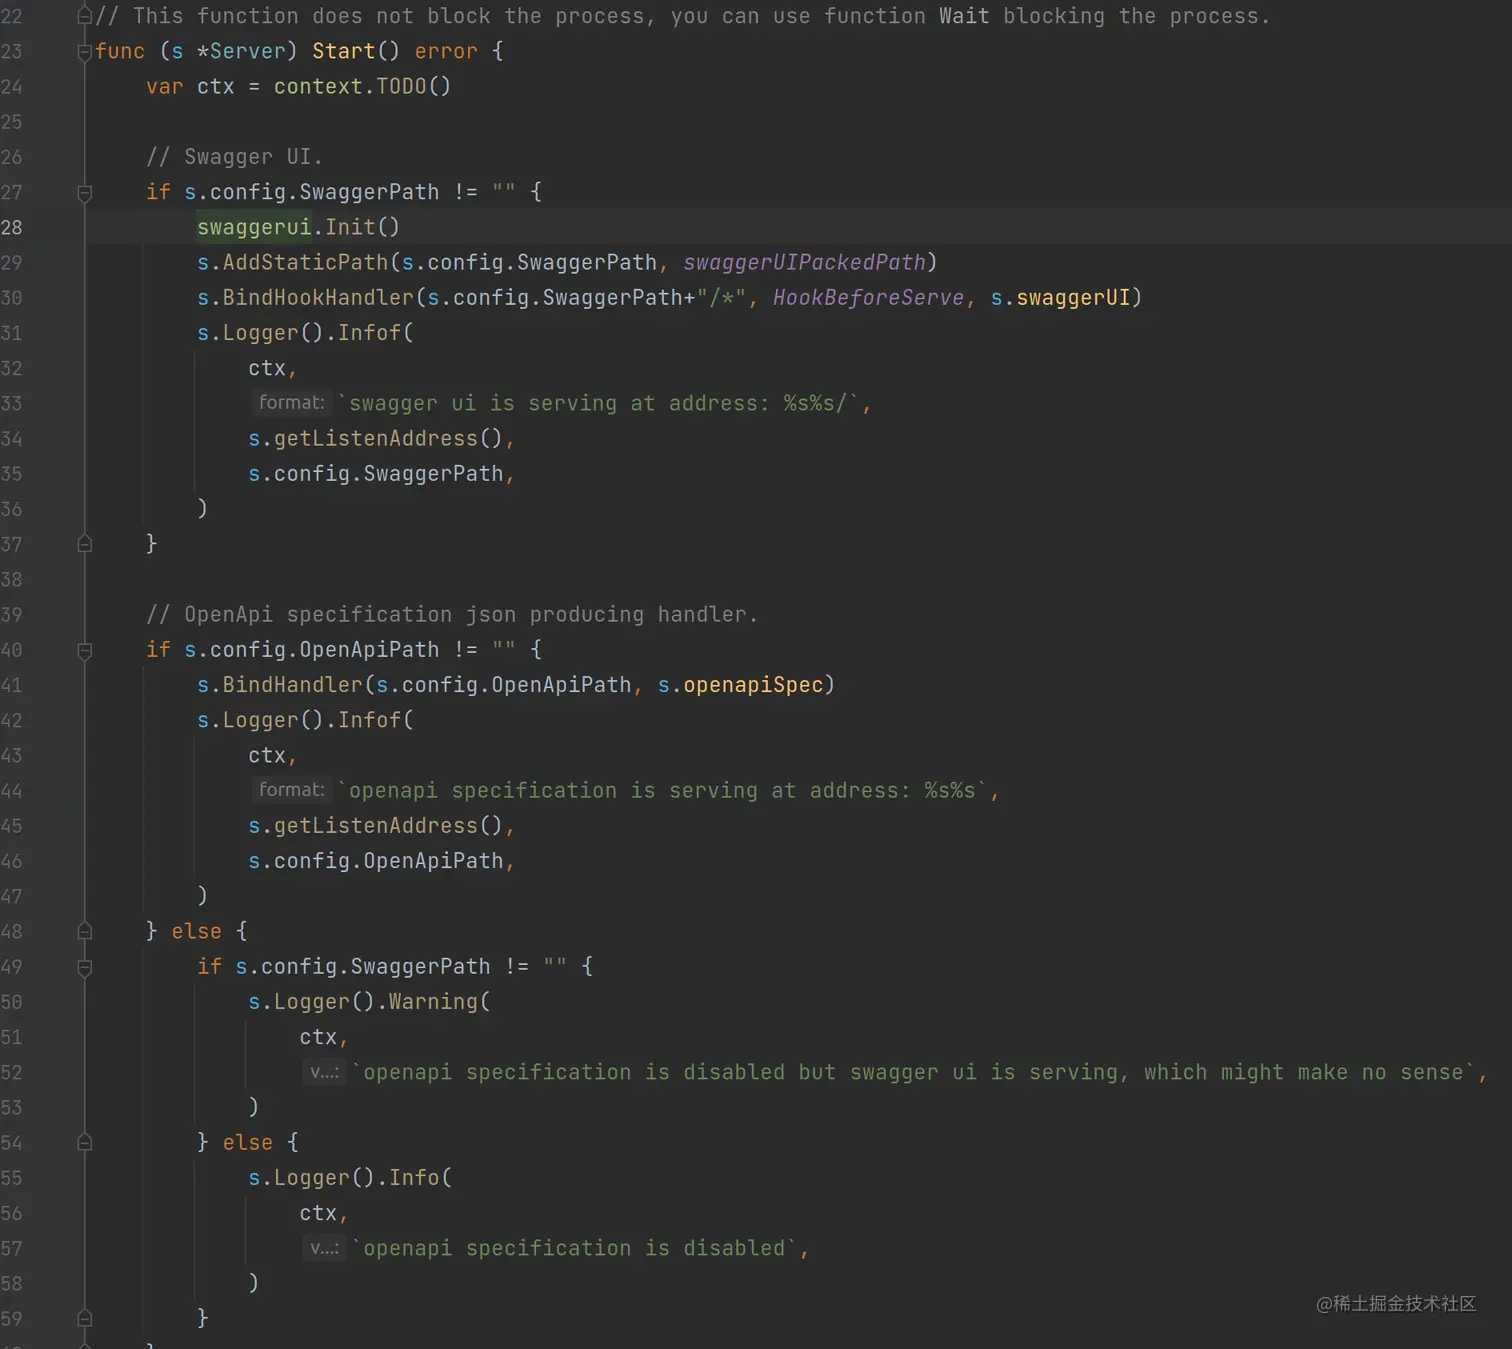Click fold marker at '} else {' line 48
1512x1349 pixels.
click(85, 931)
